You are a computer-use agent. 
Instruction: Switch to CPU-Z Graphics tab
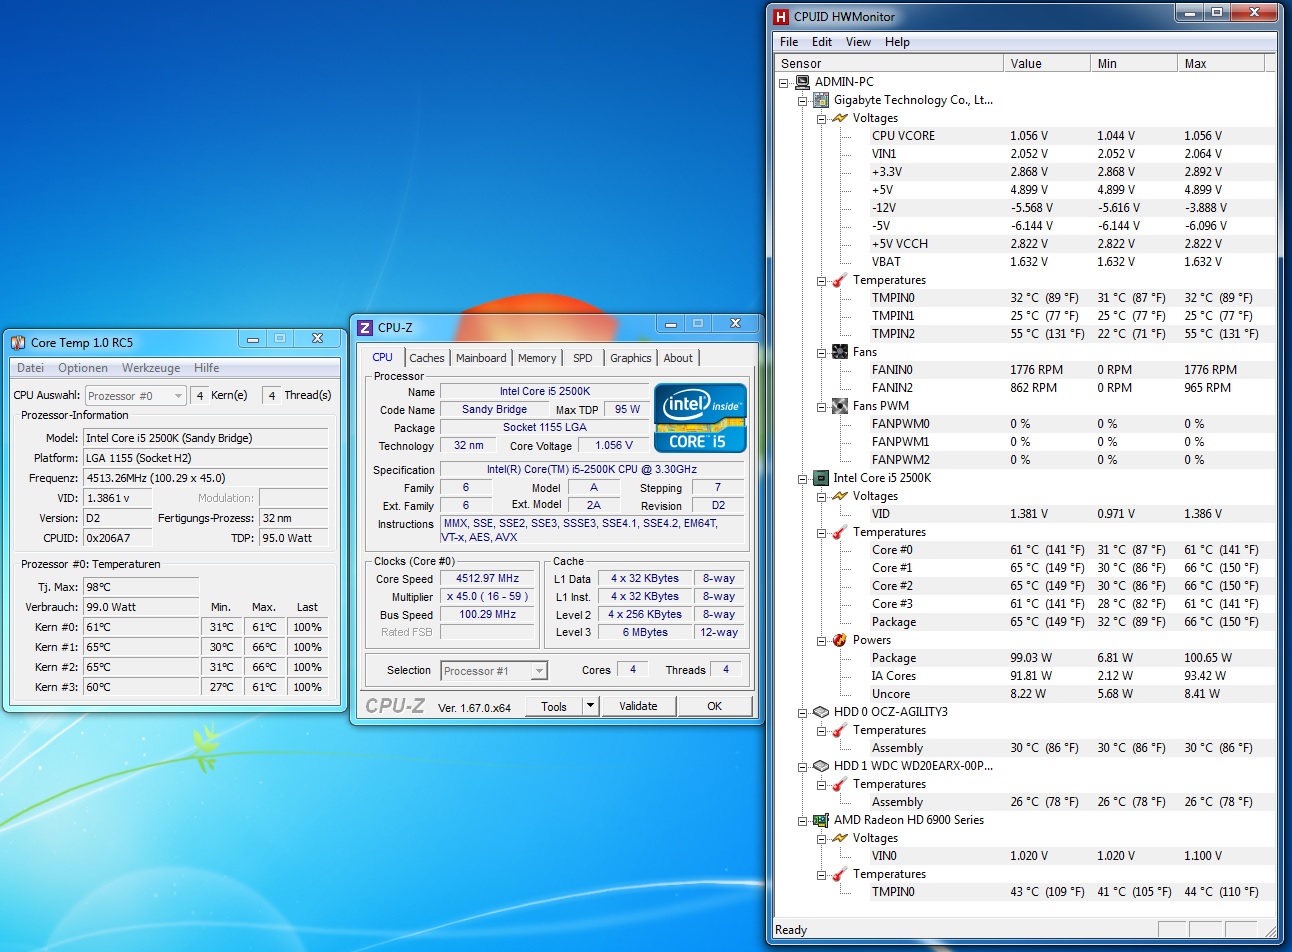point(631,358)
